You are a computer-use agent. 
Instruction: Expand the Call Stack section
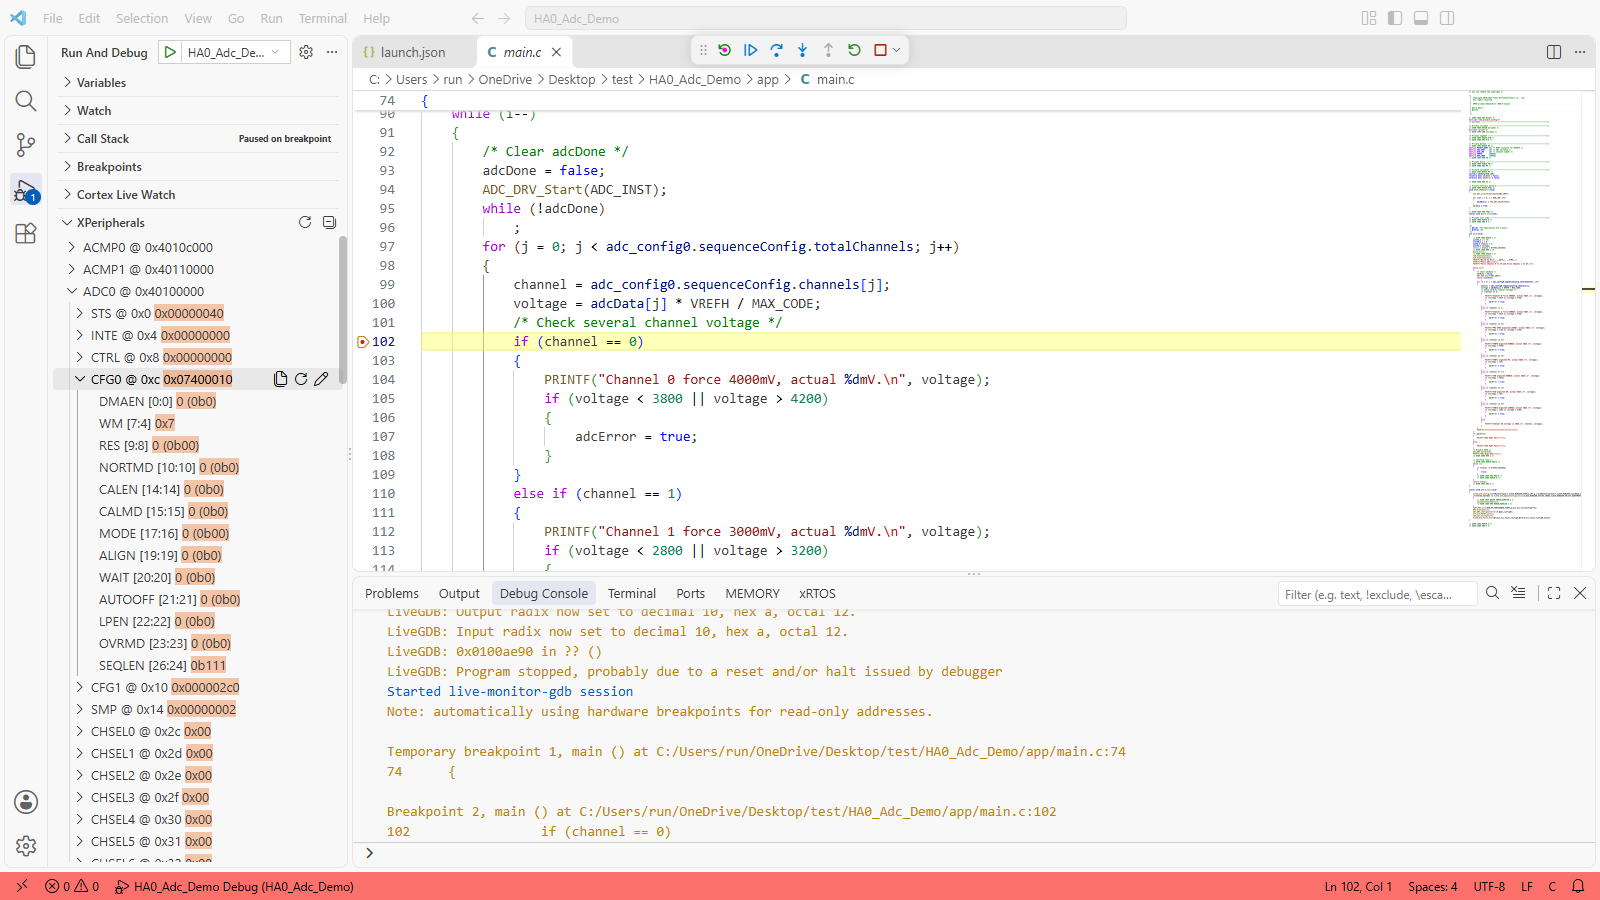tap(200, 139)
